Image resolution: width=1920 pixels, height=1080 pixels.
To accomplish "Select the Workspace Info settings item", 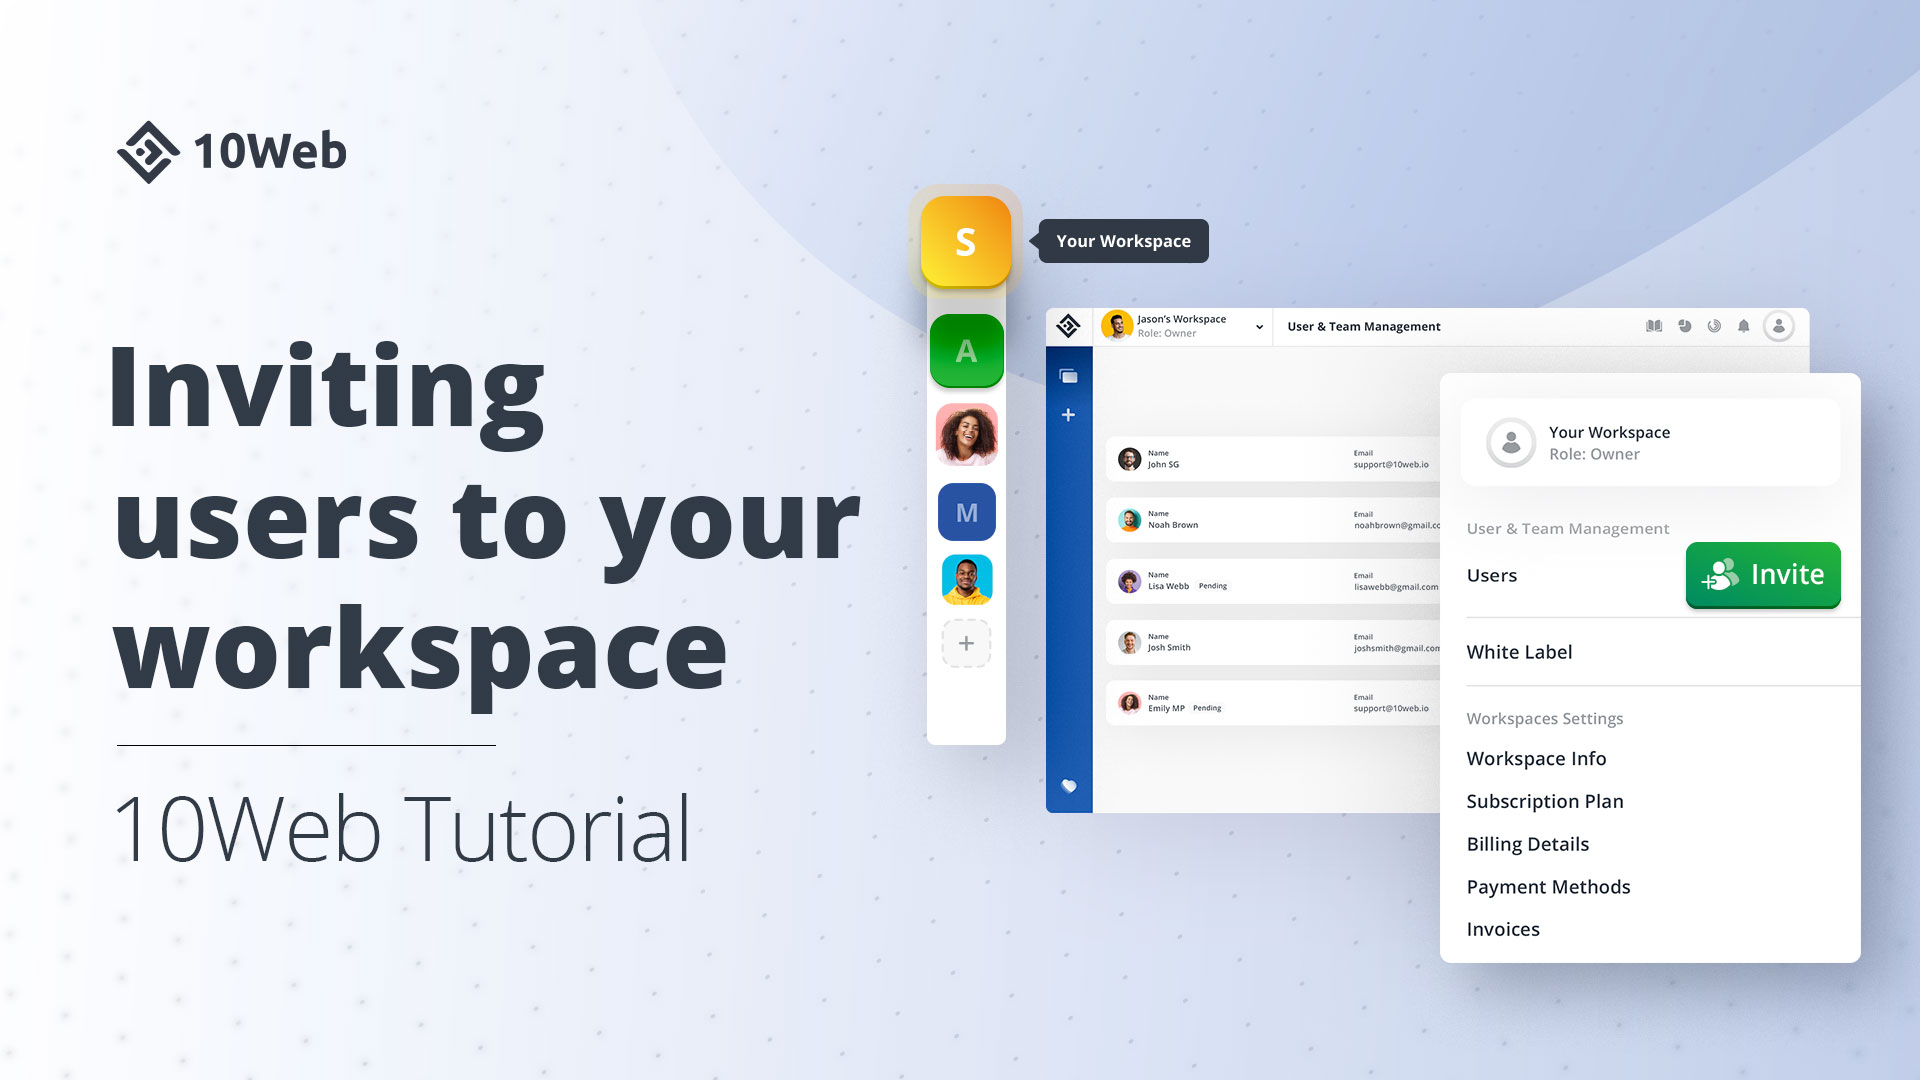I will tap(1535, 757).
